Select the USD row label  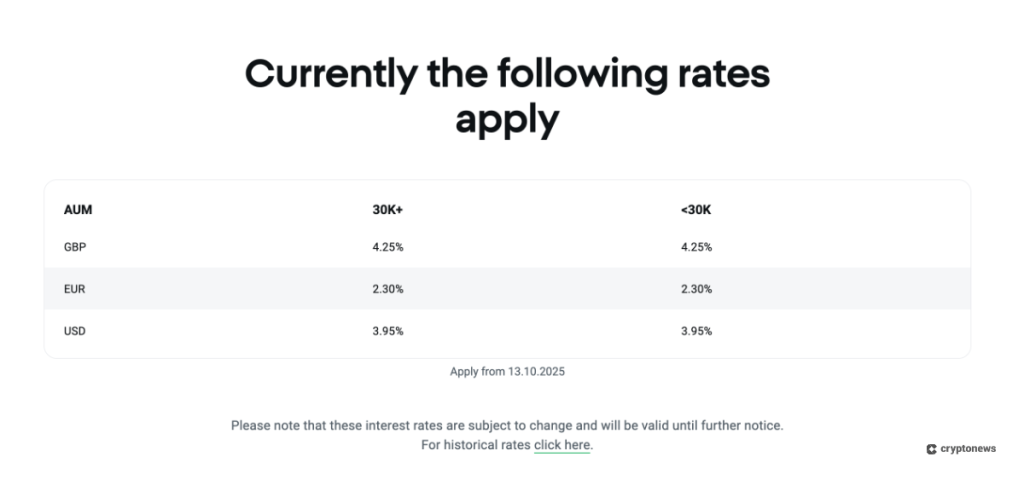75,331
